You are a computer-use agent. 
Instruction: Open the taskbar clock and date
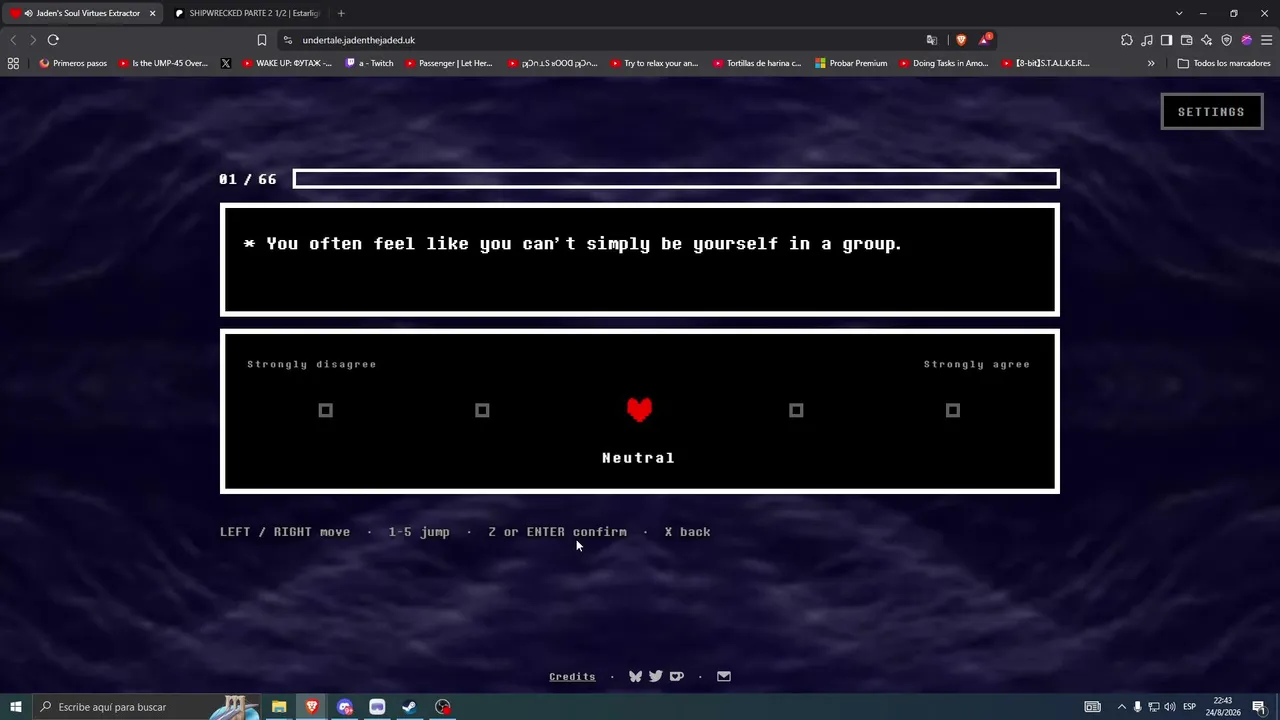[x=1223, y=707]
